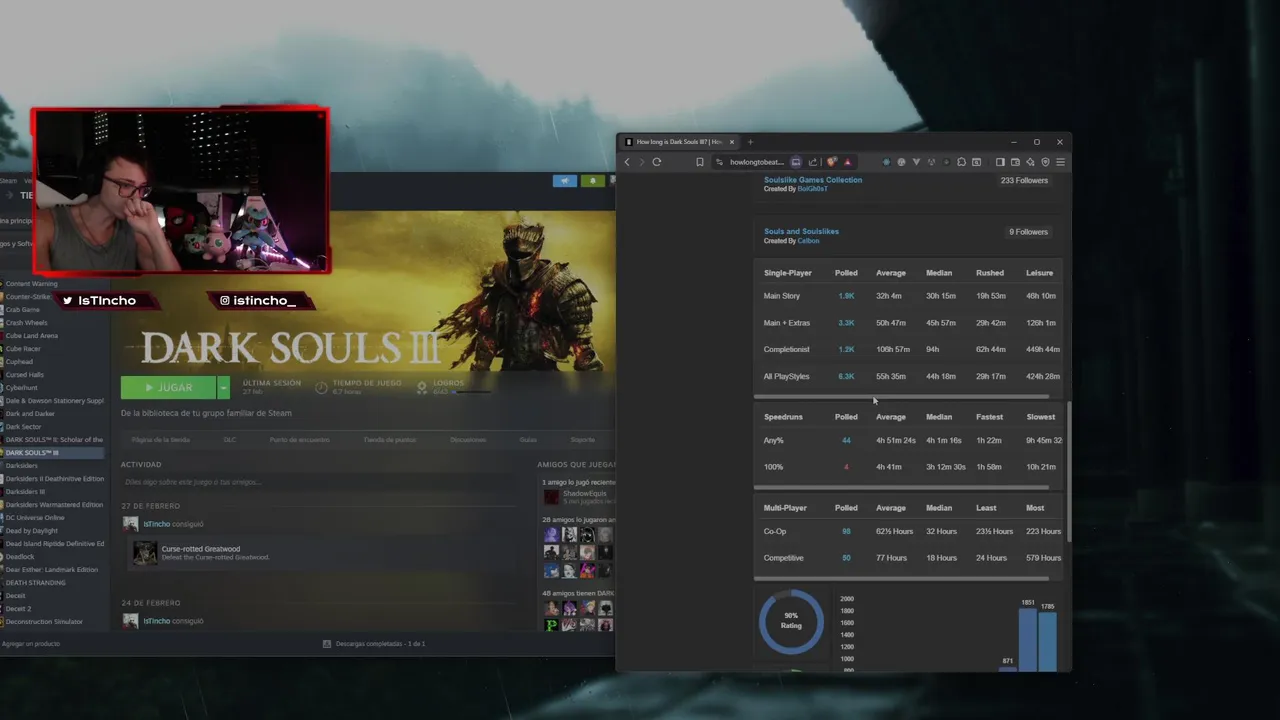Click the Completionist median 94h cell
The height and width of the screenshot is (720, 1280).
pos(933,350)
